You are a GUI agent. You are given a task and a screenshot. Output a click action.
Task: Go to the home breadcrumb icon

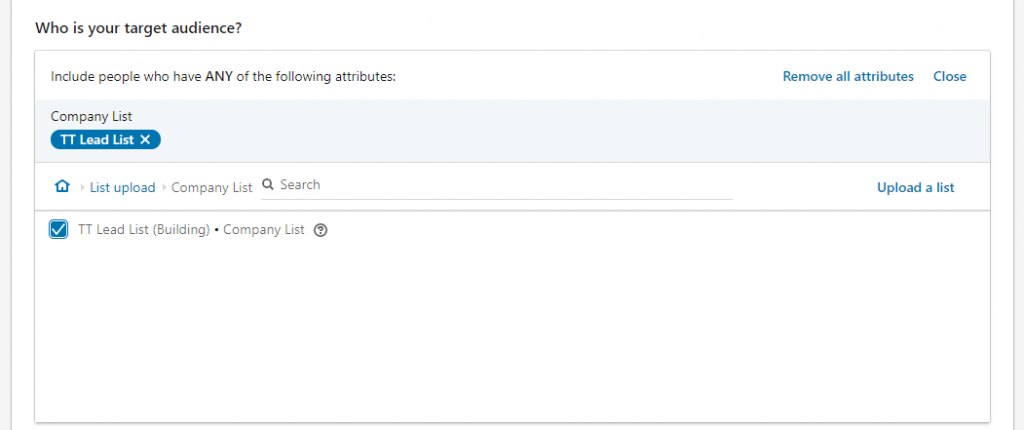coord(62,187)
